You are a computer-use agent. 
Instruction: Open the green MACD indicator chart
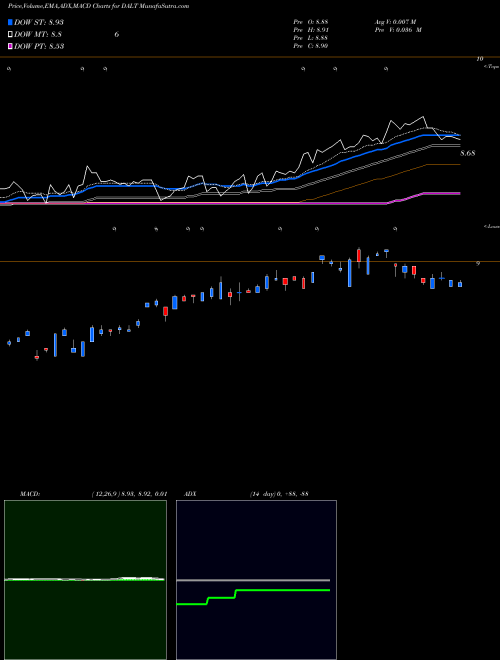(x=85, y=580)
